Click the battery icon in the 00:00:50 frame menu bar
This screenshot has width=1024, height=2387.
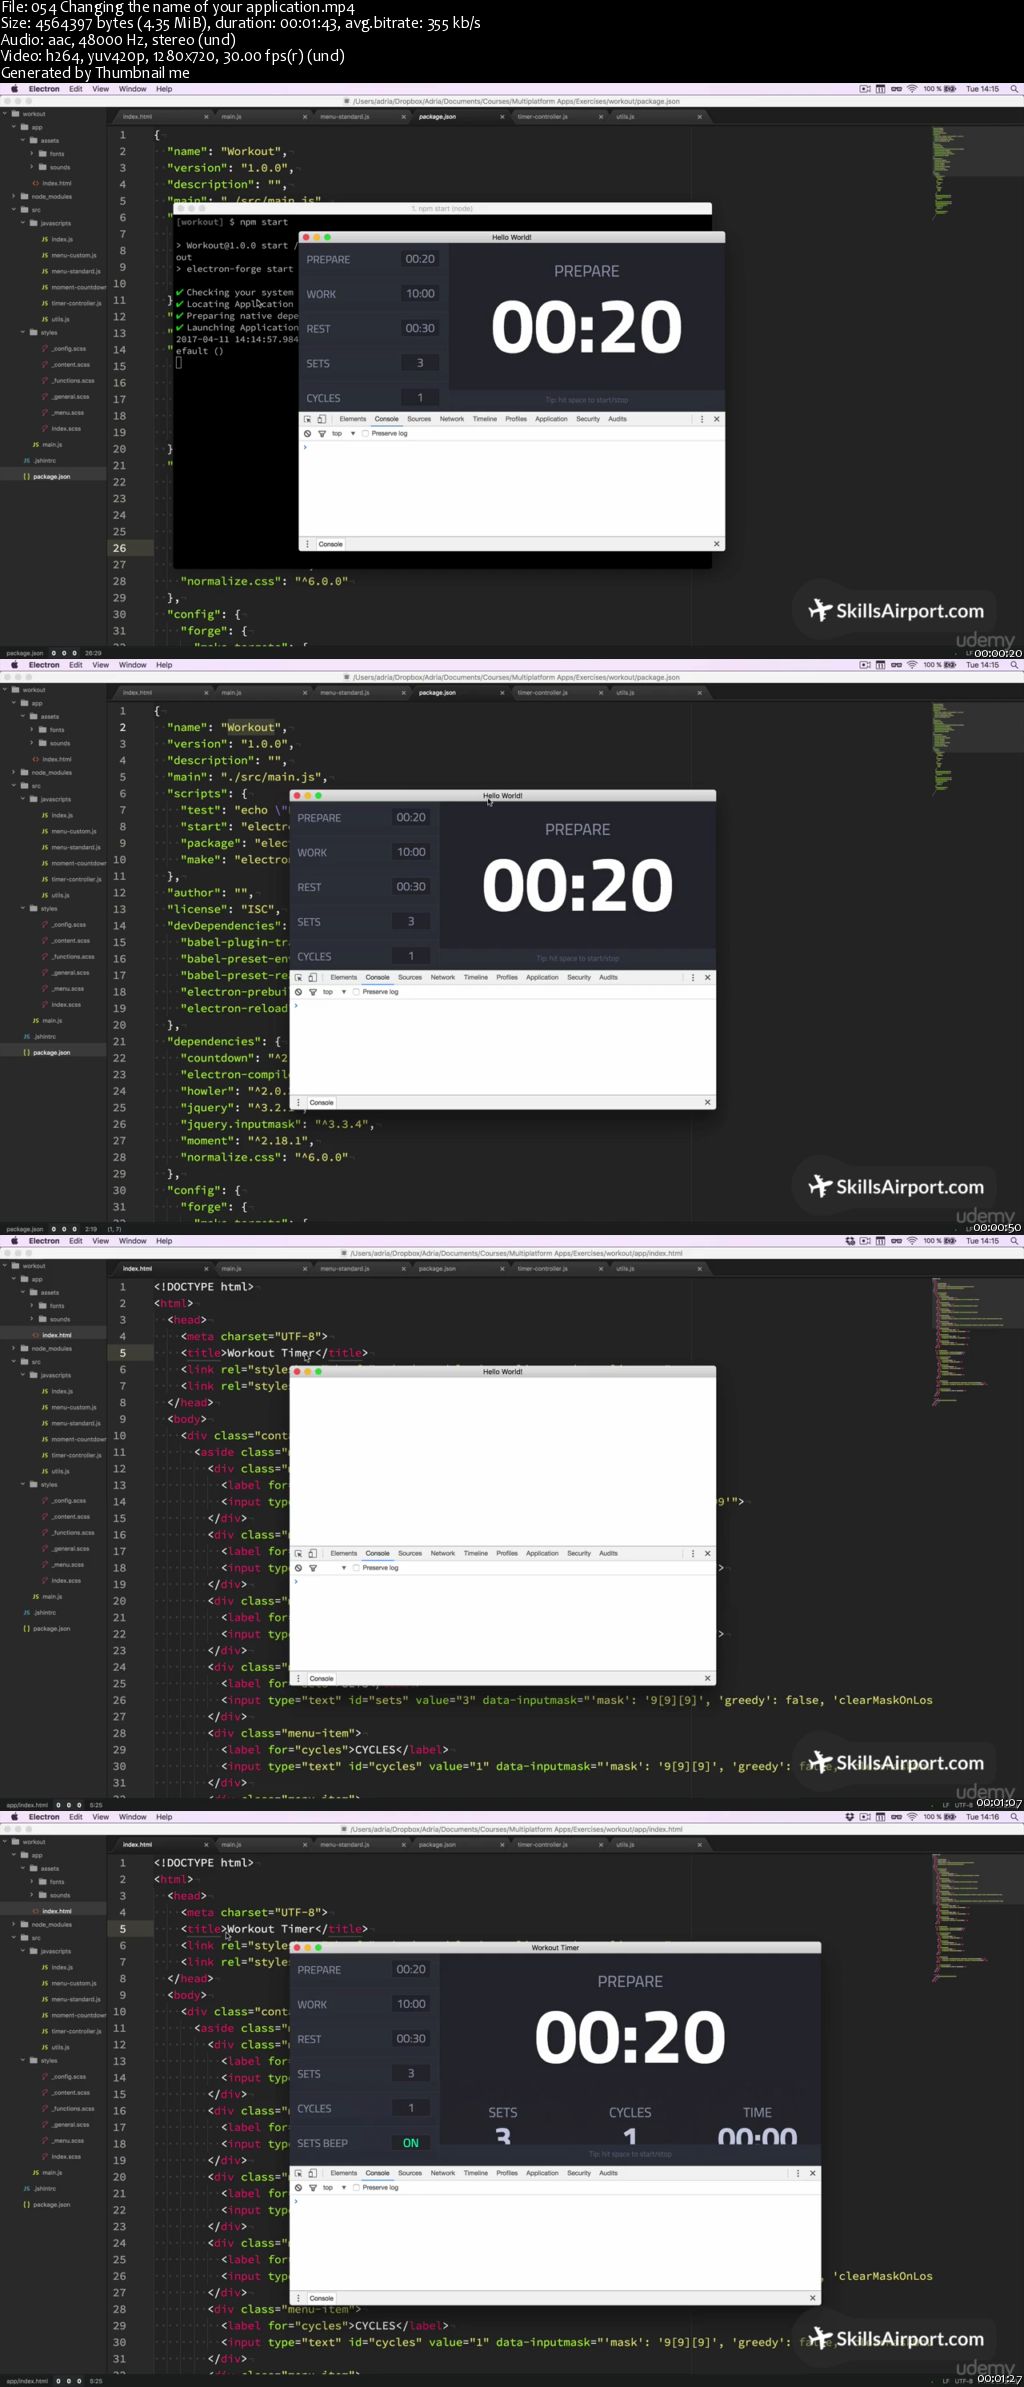(x=950, y=665)
